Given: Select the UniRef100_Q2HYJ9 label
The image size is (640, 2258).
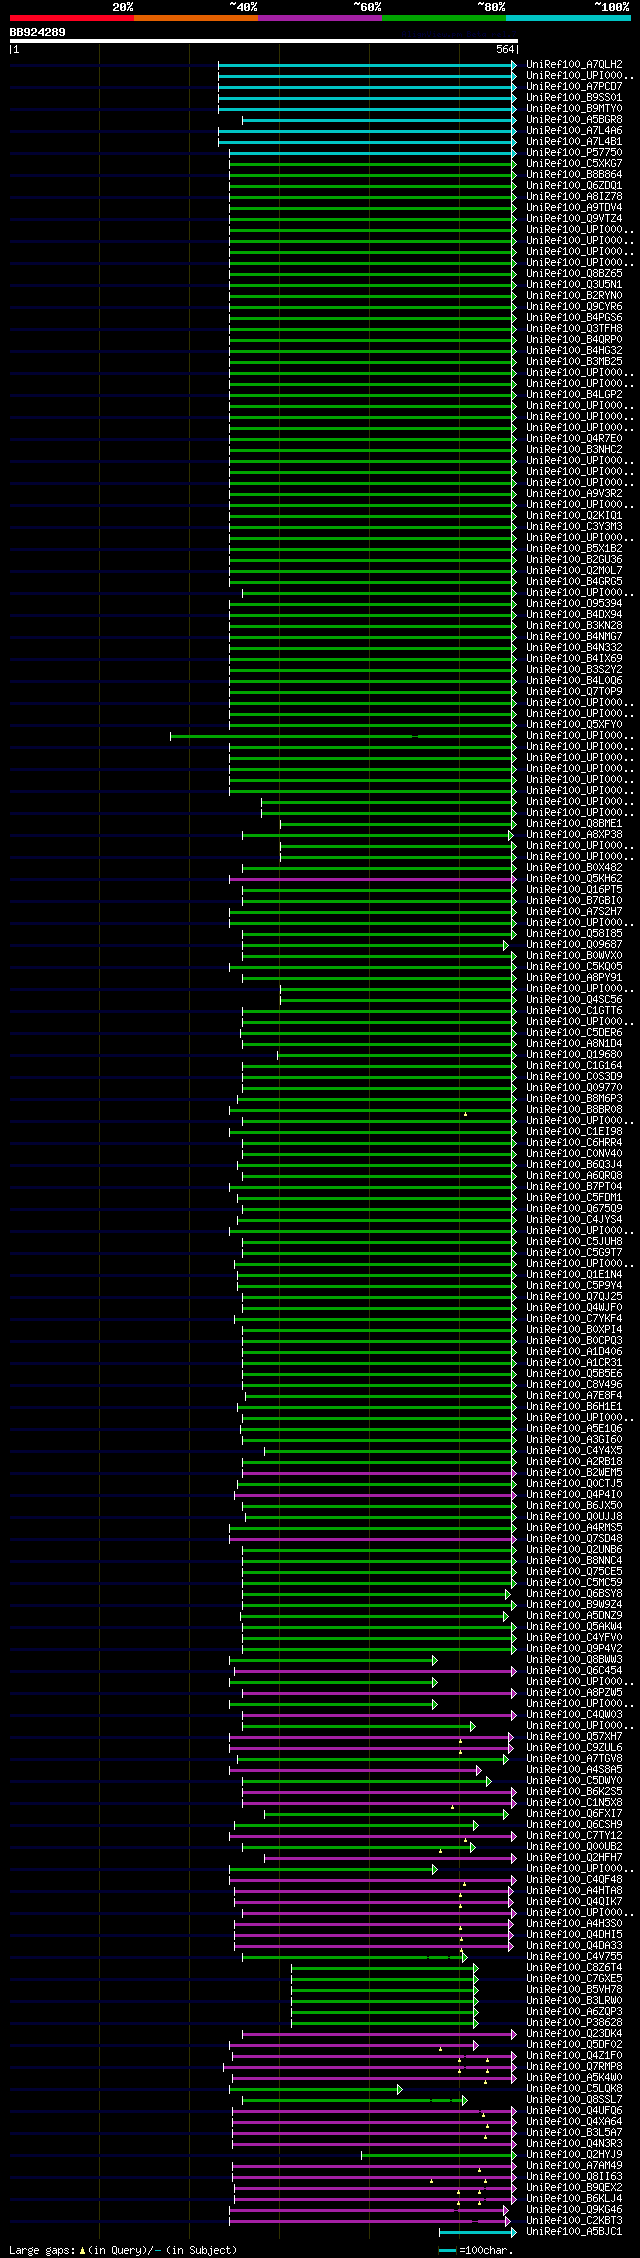Looking at the screenshot, I should [574, 2154].
